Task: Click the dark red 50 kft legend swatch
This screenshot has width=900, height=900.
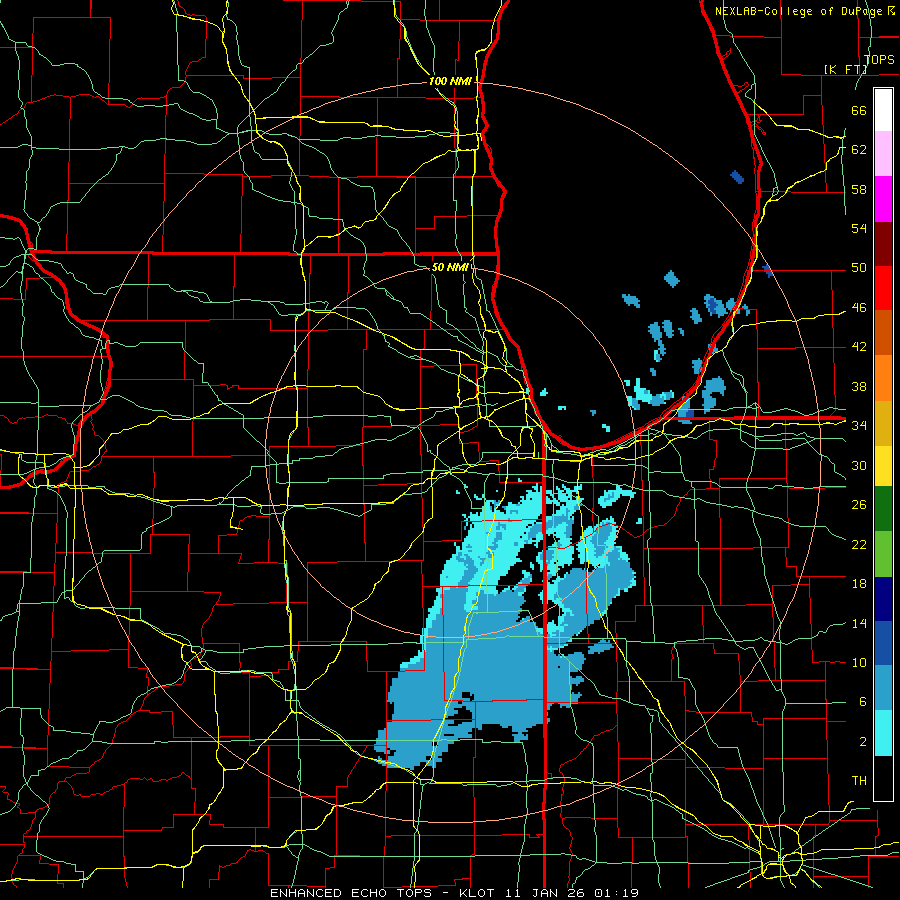Action: 883,243
